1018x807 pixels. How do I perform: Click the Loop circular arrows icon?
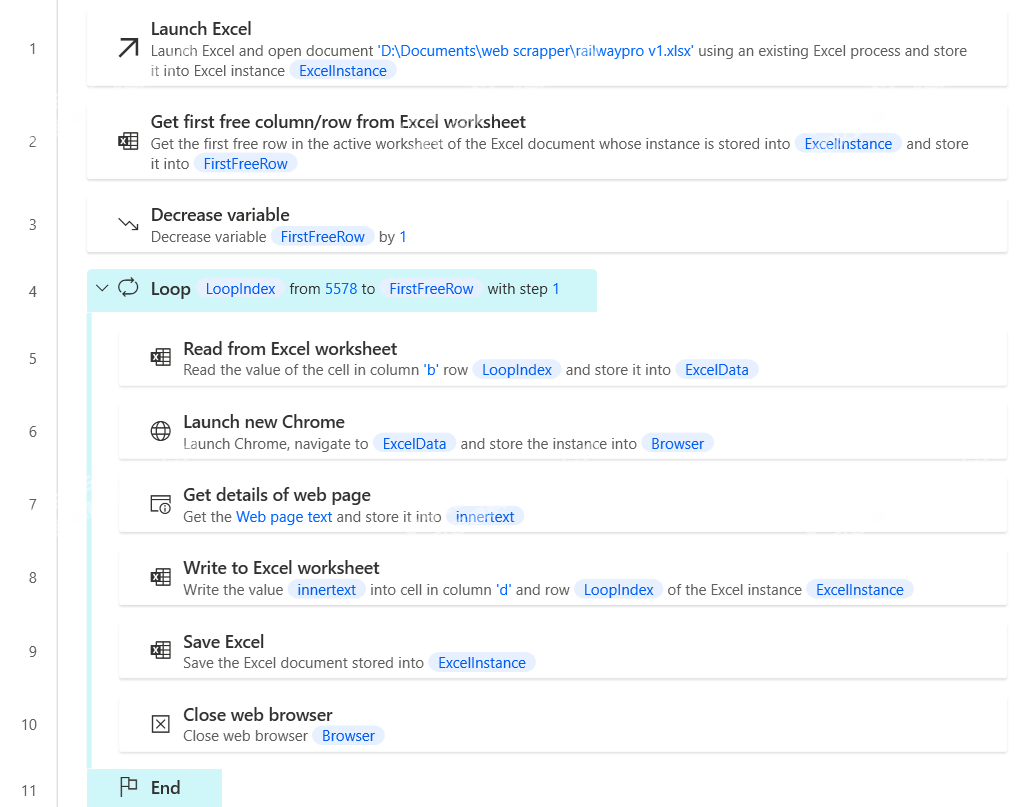(129, 288)
